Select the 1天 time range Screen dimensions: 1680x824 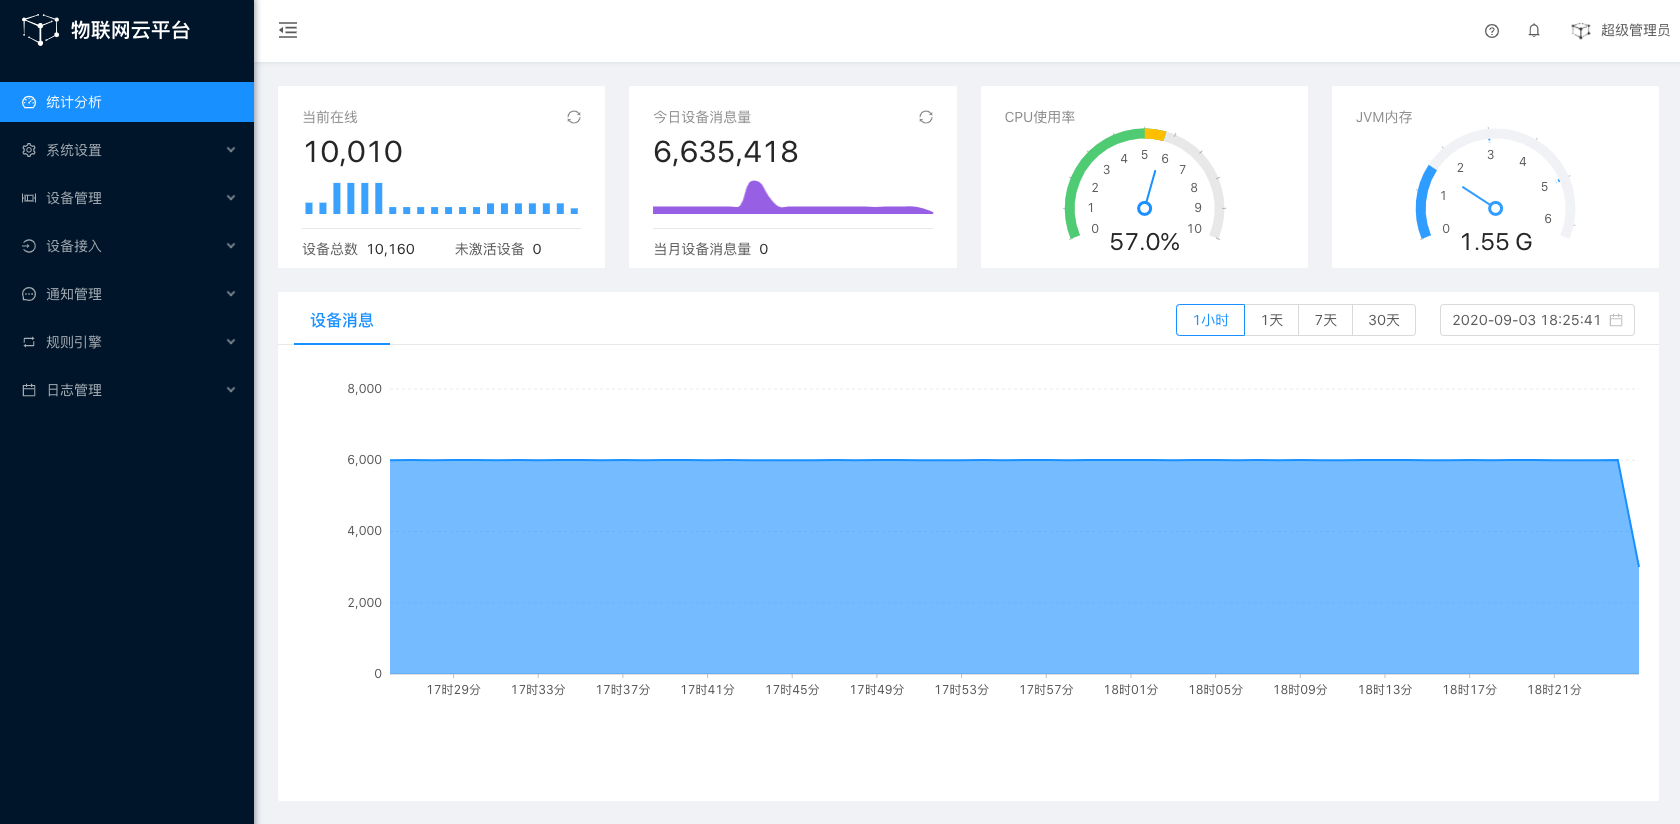(x=1271, y=320)
